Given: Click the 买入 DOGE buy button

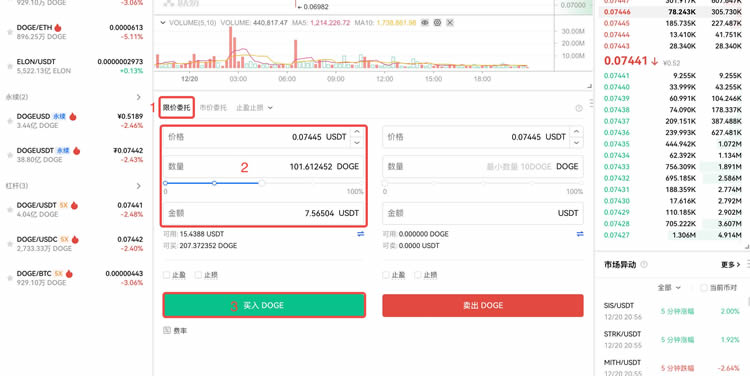Looking at the screenshot, I should (264, 305).
